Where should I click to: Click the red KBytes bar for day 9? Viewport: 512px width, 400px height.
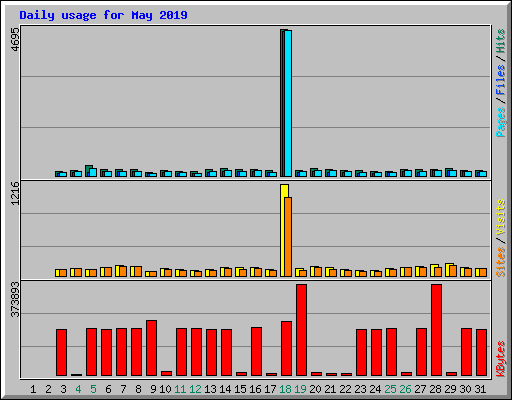click(x=151, y=348)
